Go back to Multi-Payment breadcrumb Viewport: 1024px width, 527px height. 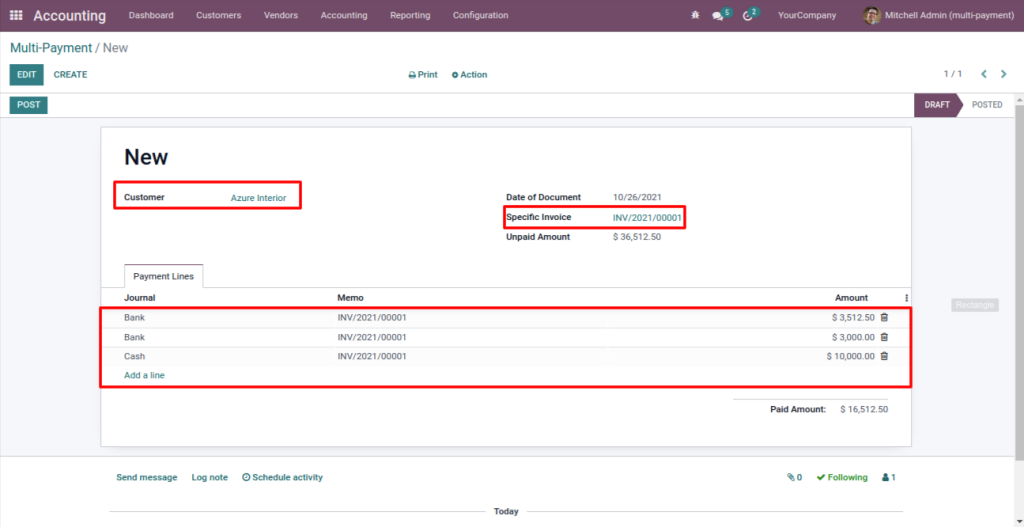(51, 48)
